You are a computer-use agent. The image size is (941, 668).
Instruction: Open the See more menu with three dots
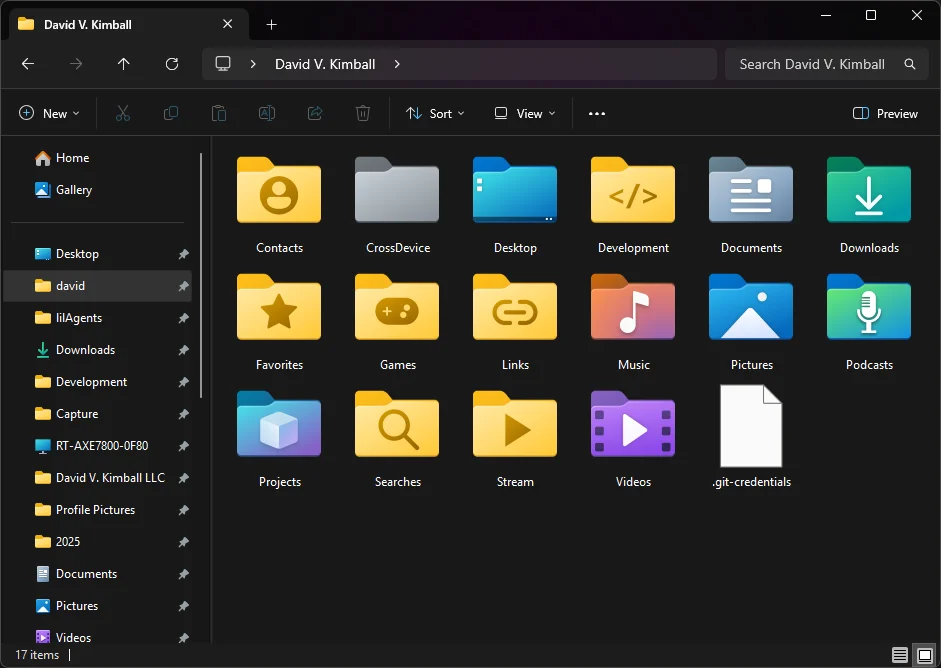(596, 113)
